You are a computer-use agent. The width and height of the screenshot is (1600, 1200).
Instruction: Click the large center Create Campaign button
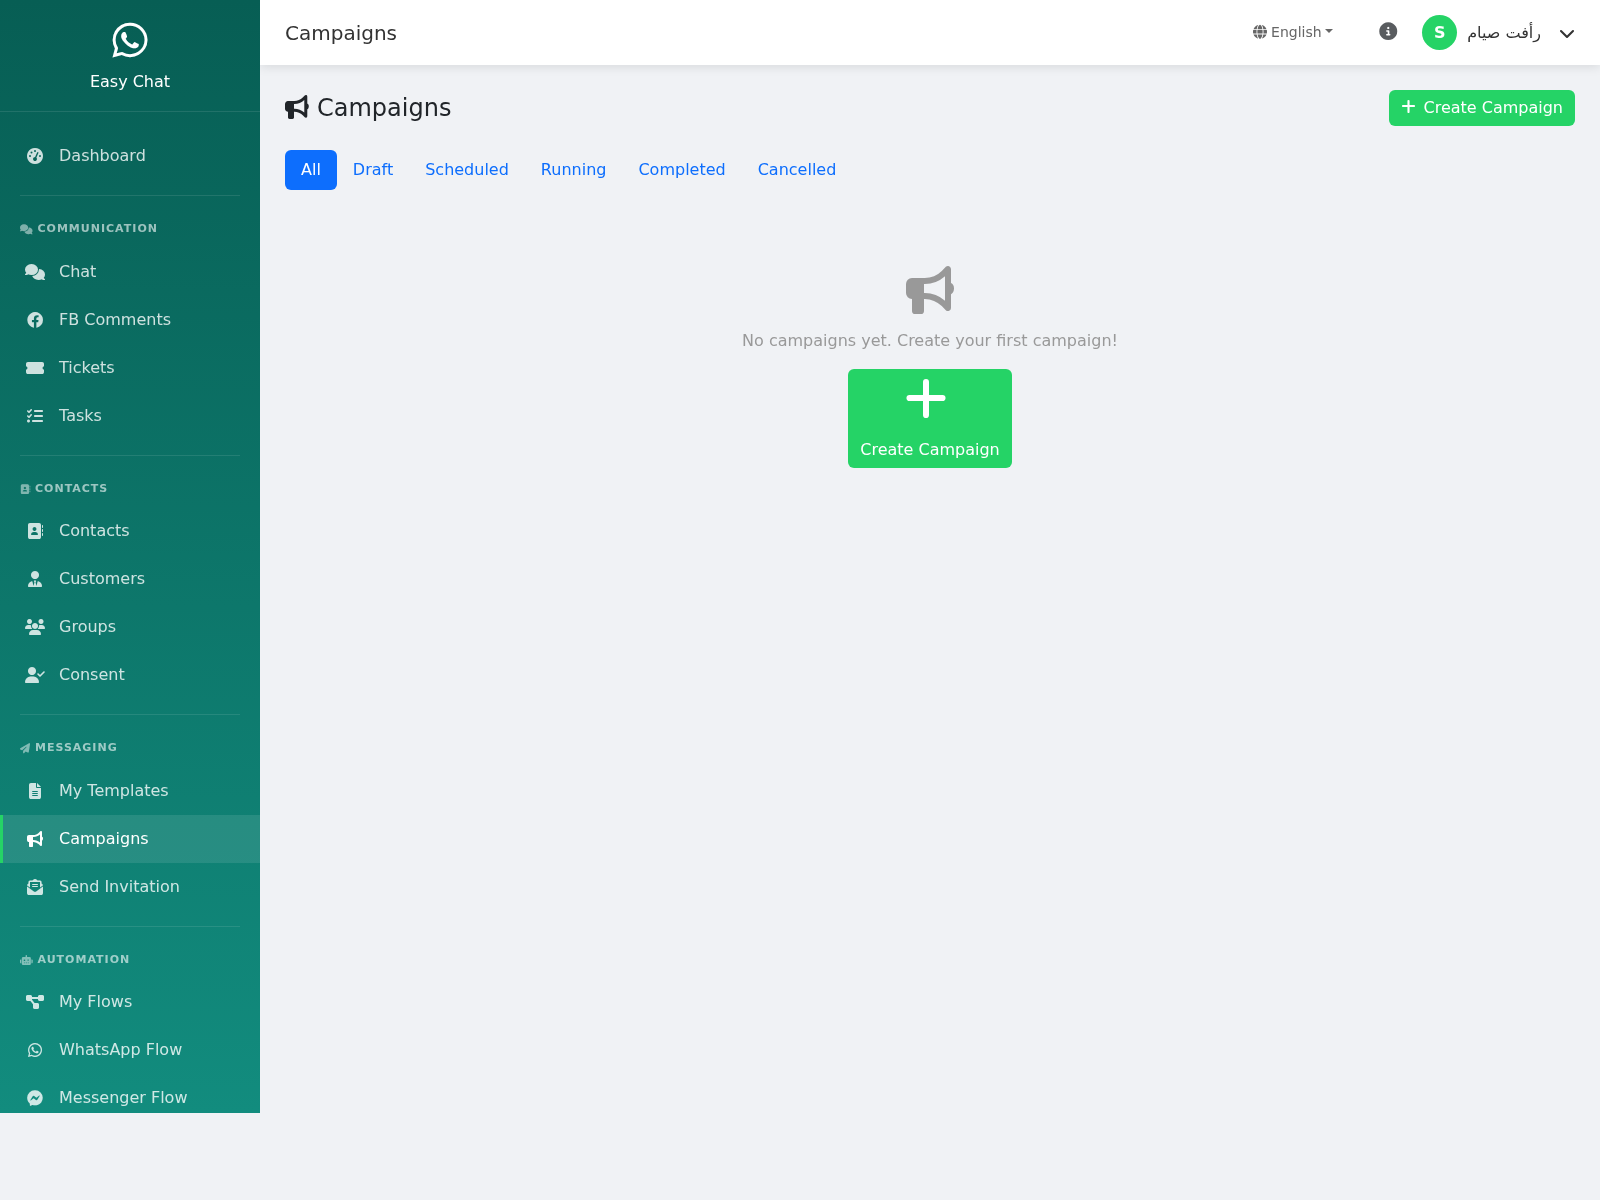point(930,418)
